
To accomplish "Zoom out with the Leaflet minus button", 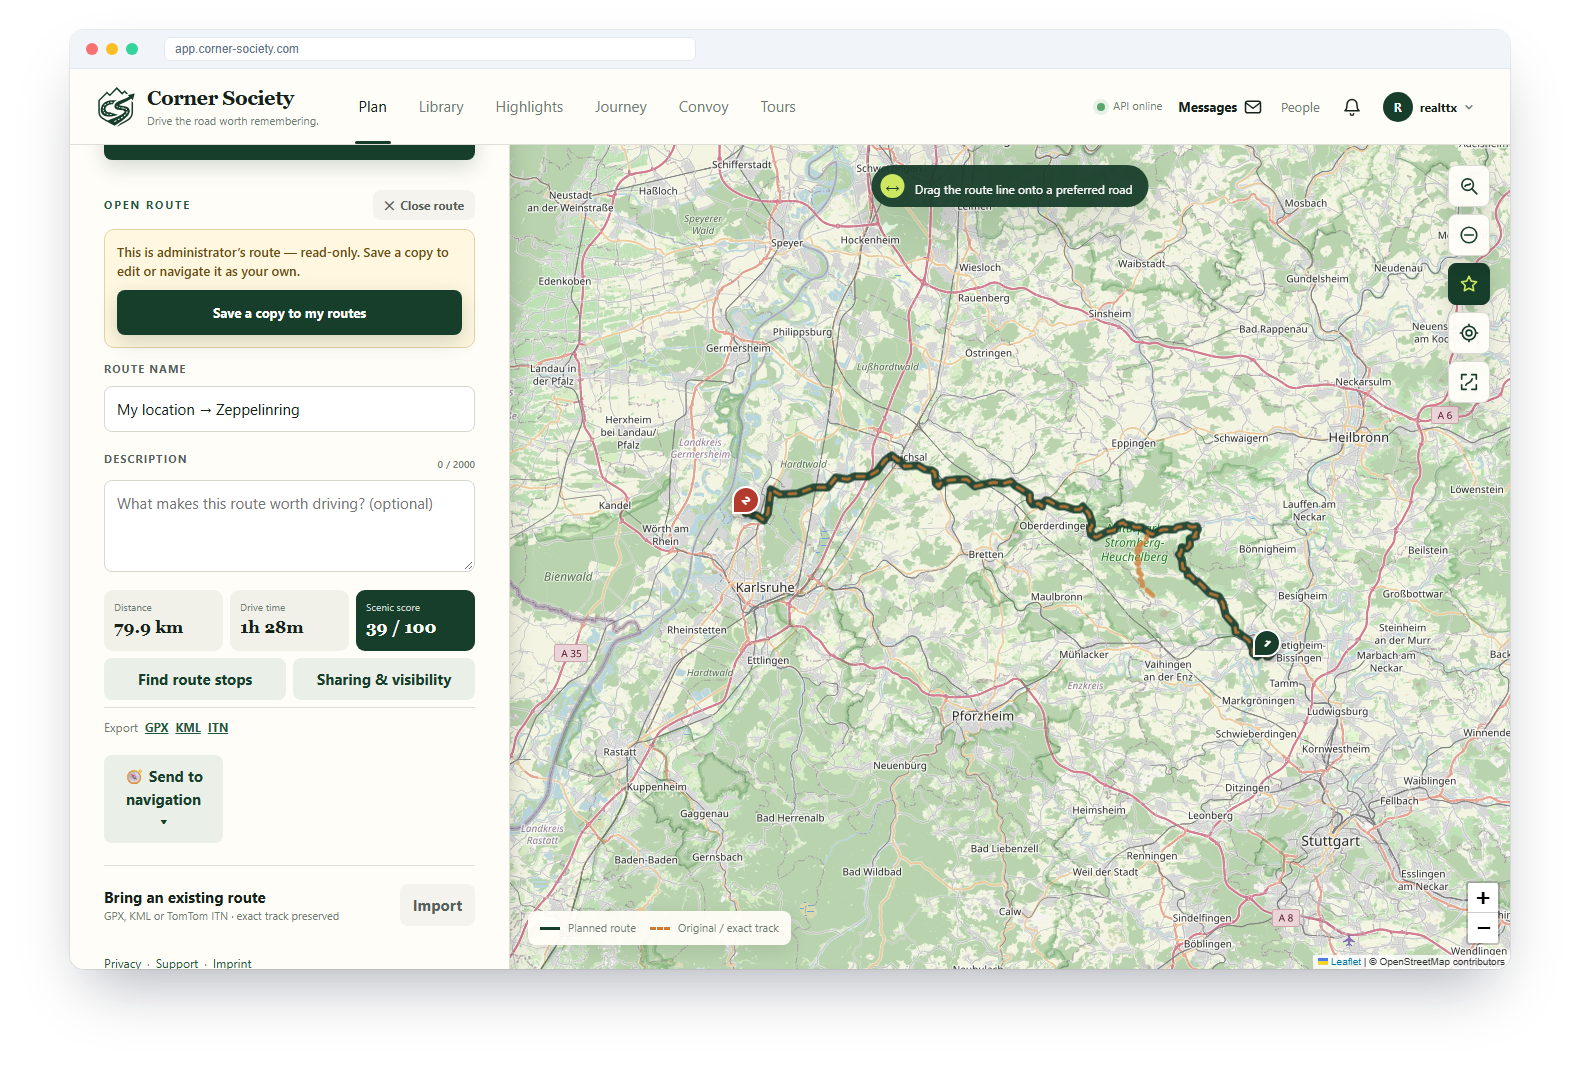I will point(1483,928).
